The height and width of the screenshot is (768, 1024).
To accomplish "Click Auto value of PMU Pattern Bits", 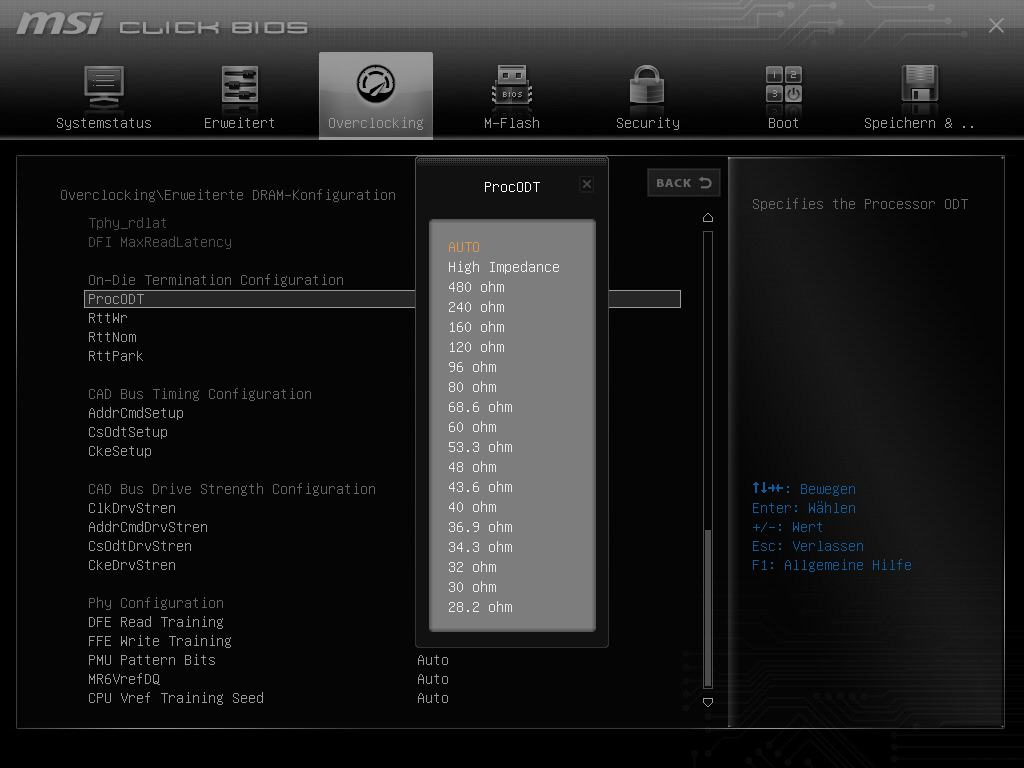I will (433, 660).
